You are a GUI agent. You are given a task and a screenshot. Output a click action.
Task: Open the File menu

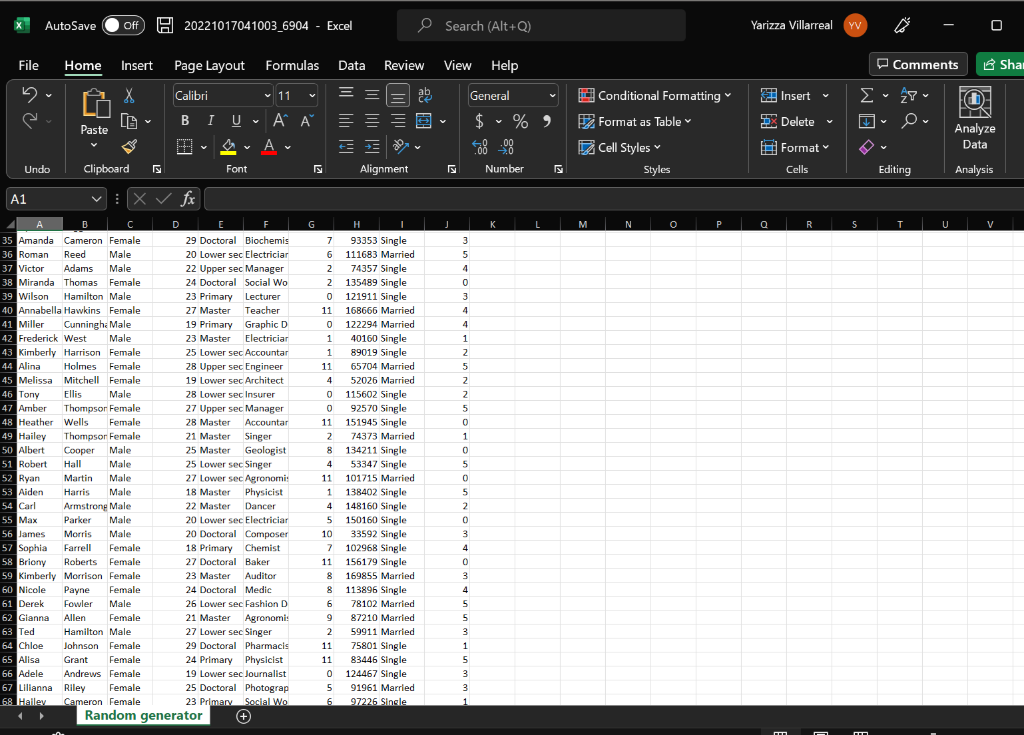click(28, 65)
